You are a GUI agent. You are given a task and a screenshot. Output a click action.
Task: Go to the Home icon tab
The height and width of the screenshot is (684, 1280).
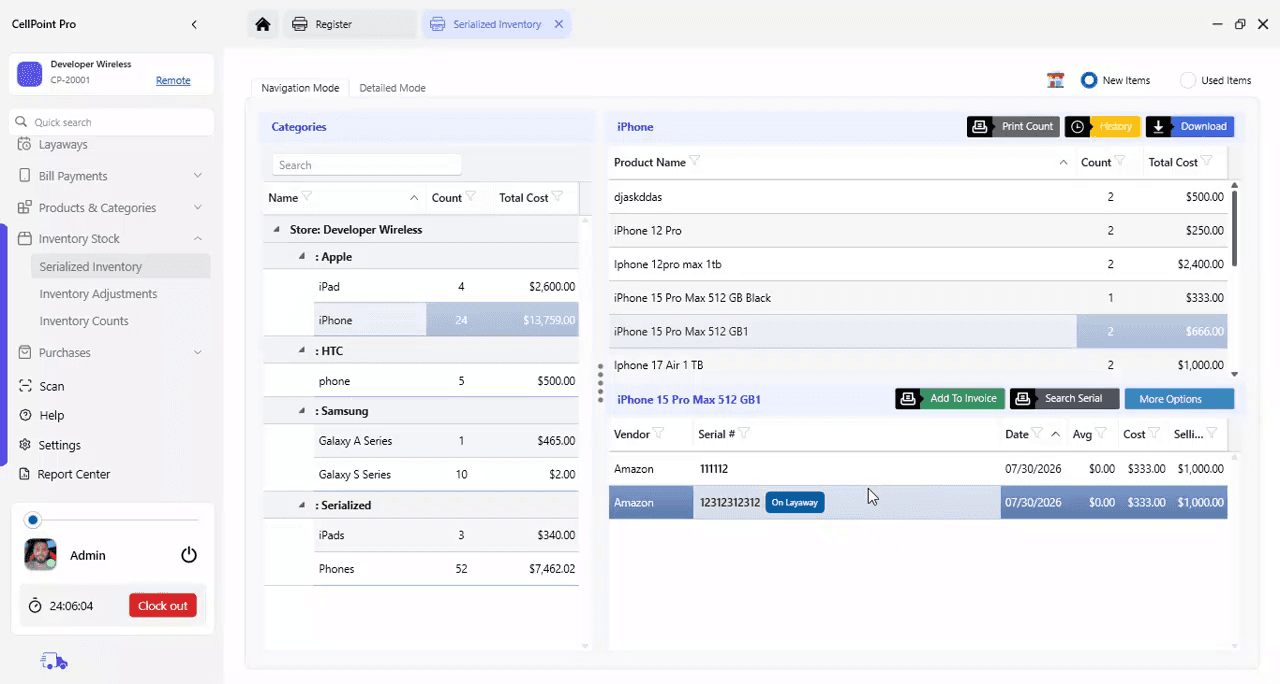point(262,24)
